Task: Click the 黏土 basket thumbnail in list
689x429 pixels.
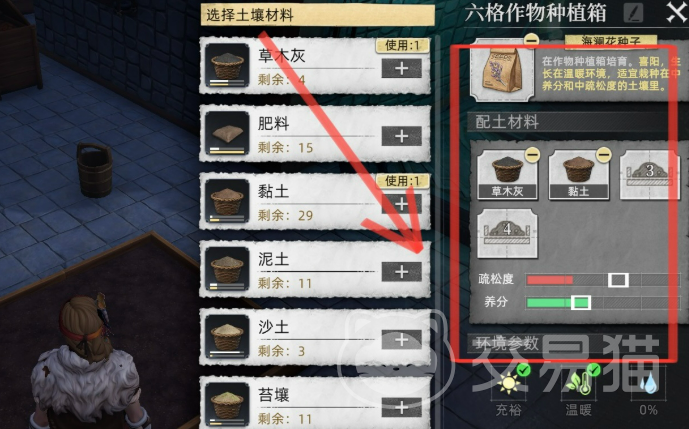Action: click(227, 201)
